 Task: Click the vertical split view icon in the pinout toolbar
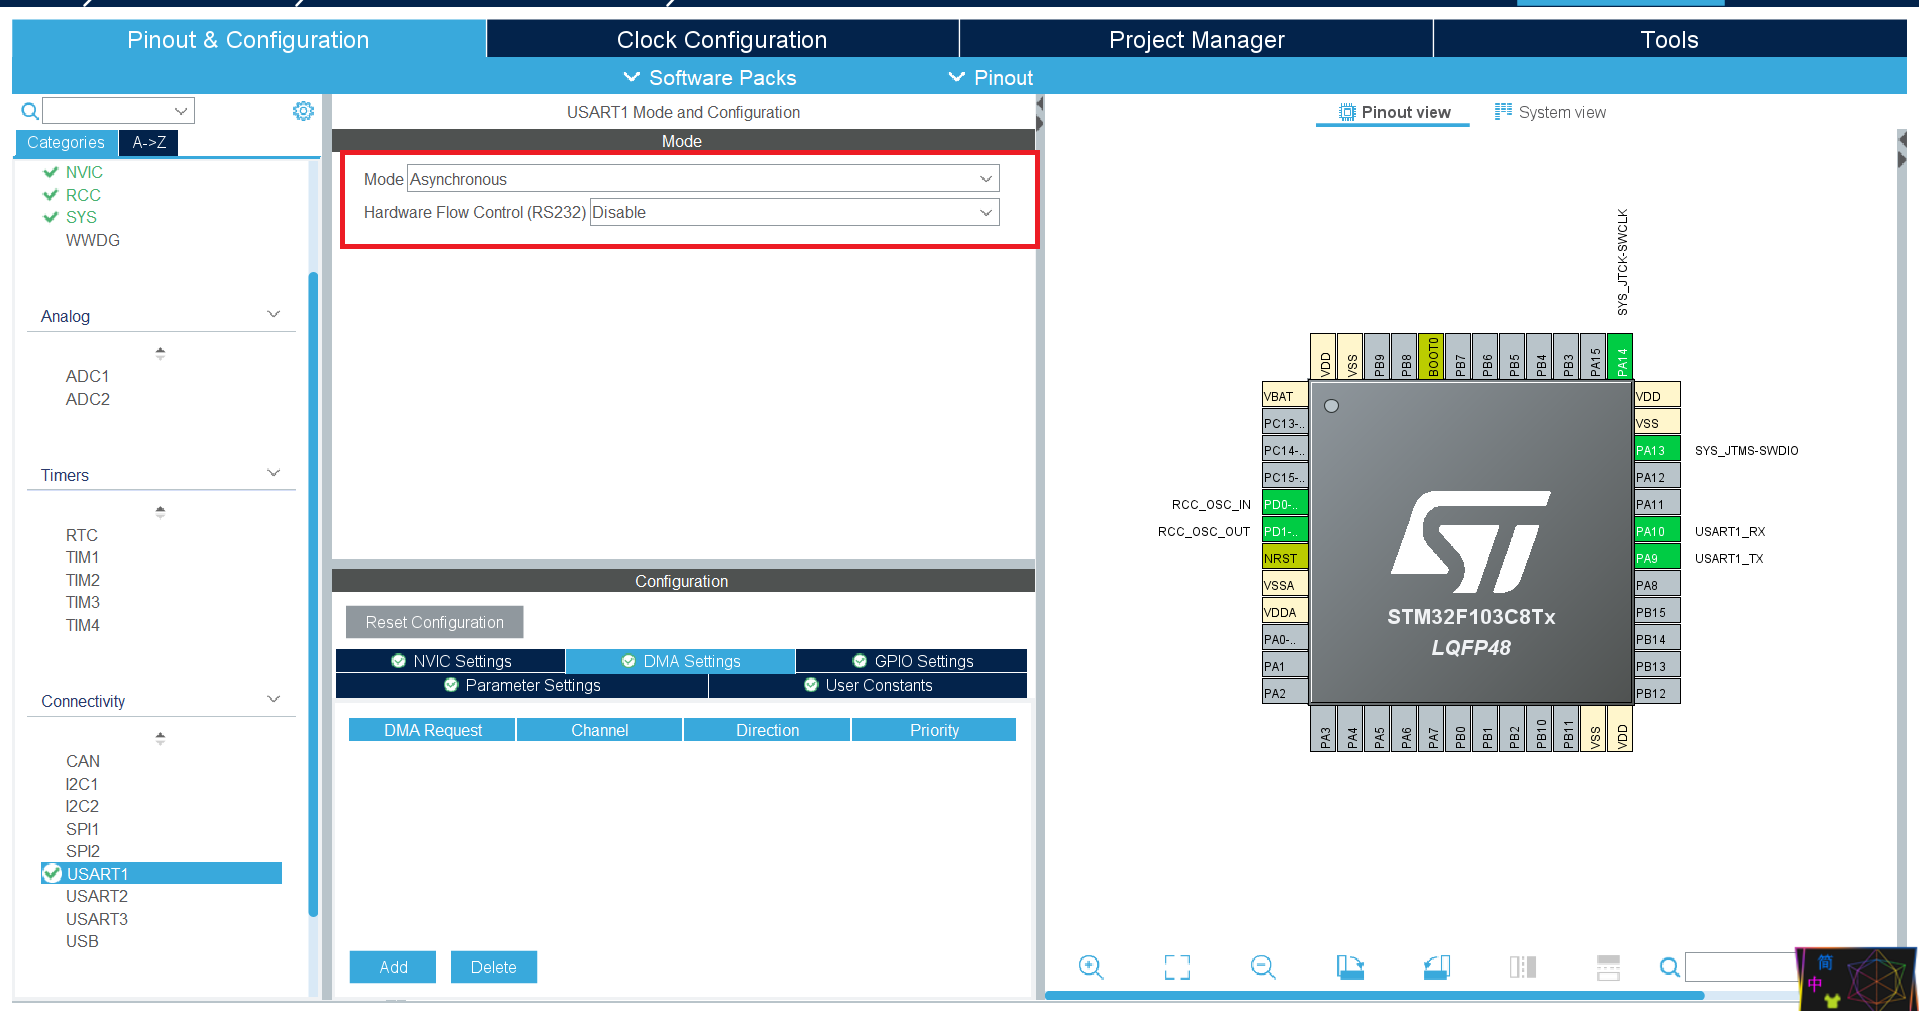[x=1523, y=967]
